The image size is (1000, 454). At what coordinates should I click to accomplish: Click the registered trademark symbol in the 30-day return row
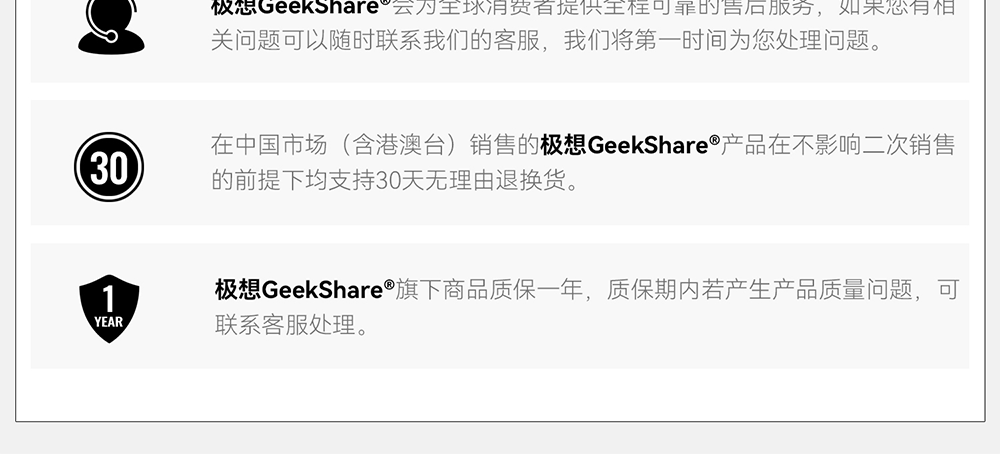point(714,140)
